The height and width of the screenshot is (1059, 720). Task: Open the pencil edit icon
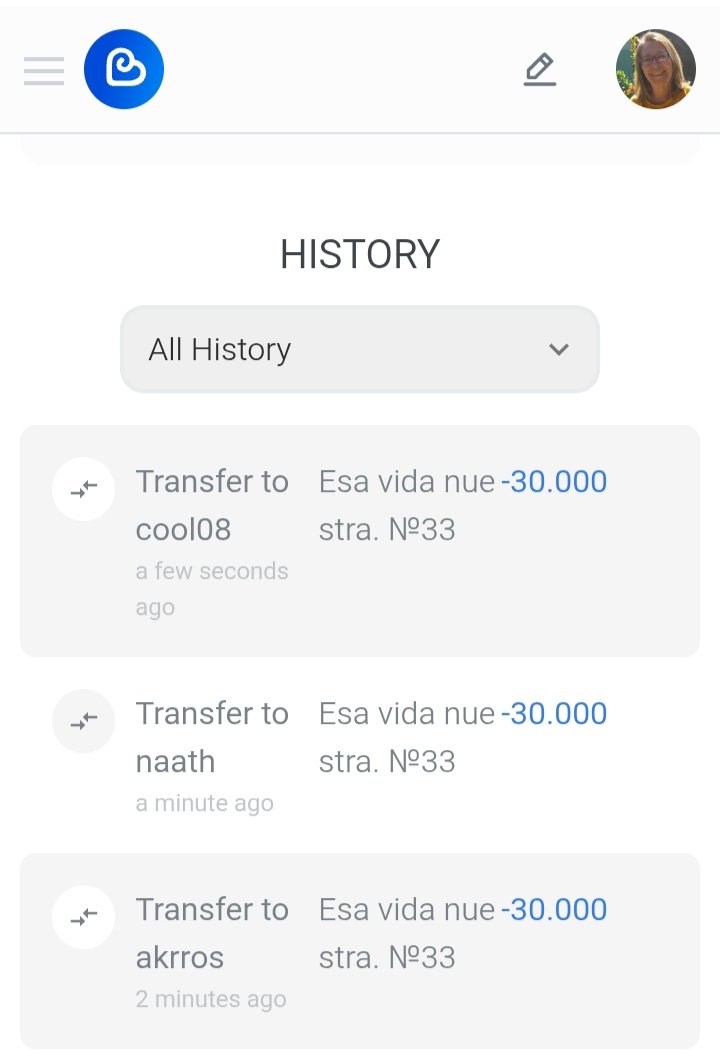coord(540,70)
